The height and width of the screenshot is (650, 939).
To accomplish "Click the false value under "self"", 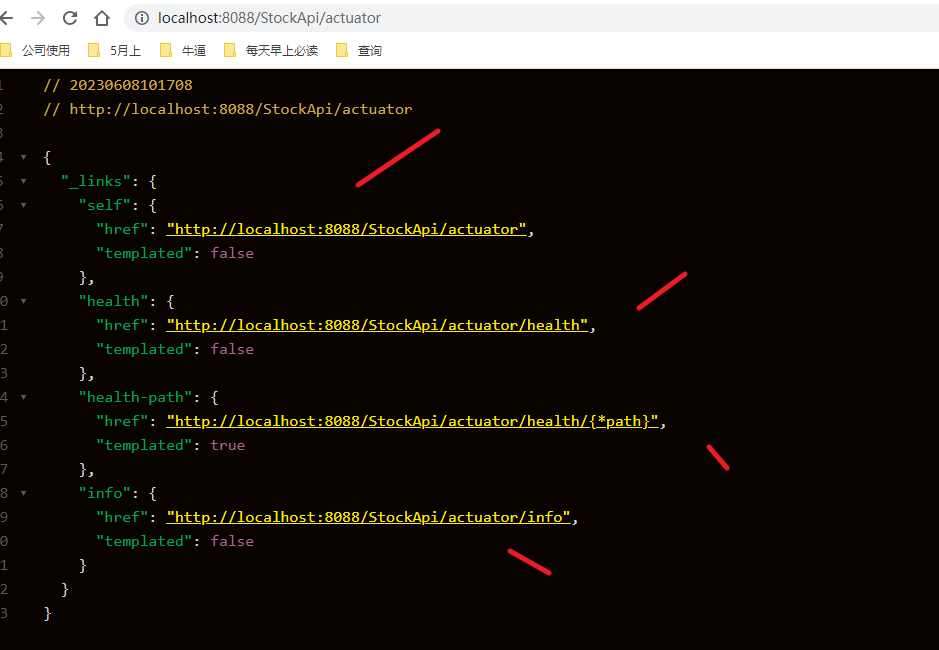I will (x=232, y=253).
